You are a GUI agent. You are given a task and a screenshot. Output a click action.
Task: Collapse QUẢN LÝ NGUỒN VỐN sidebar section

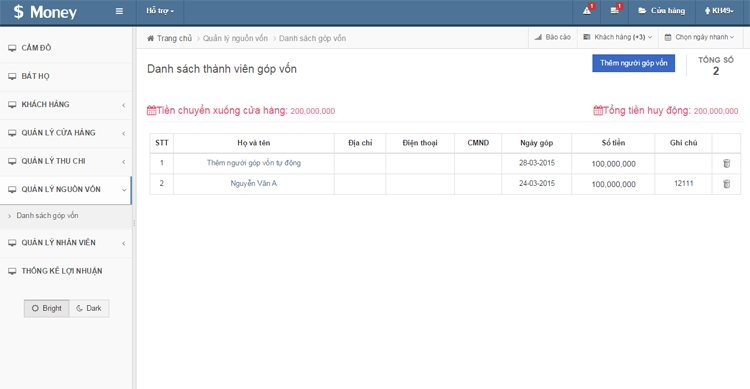66,189
